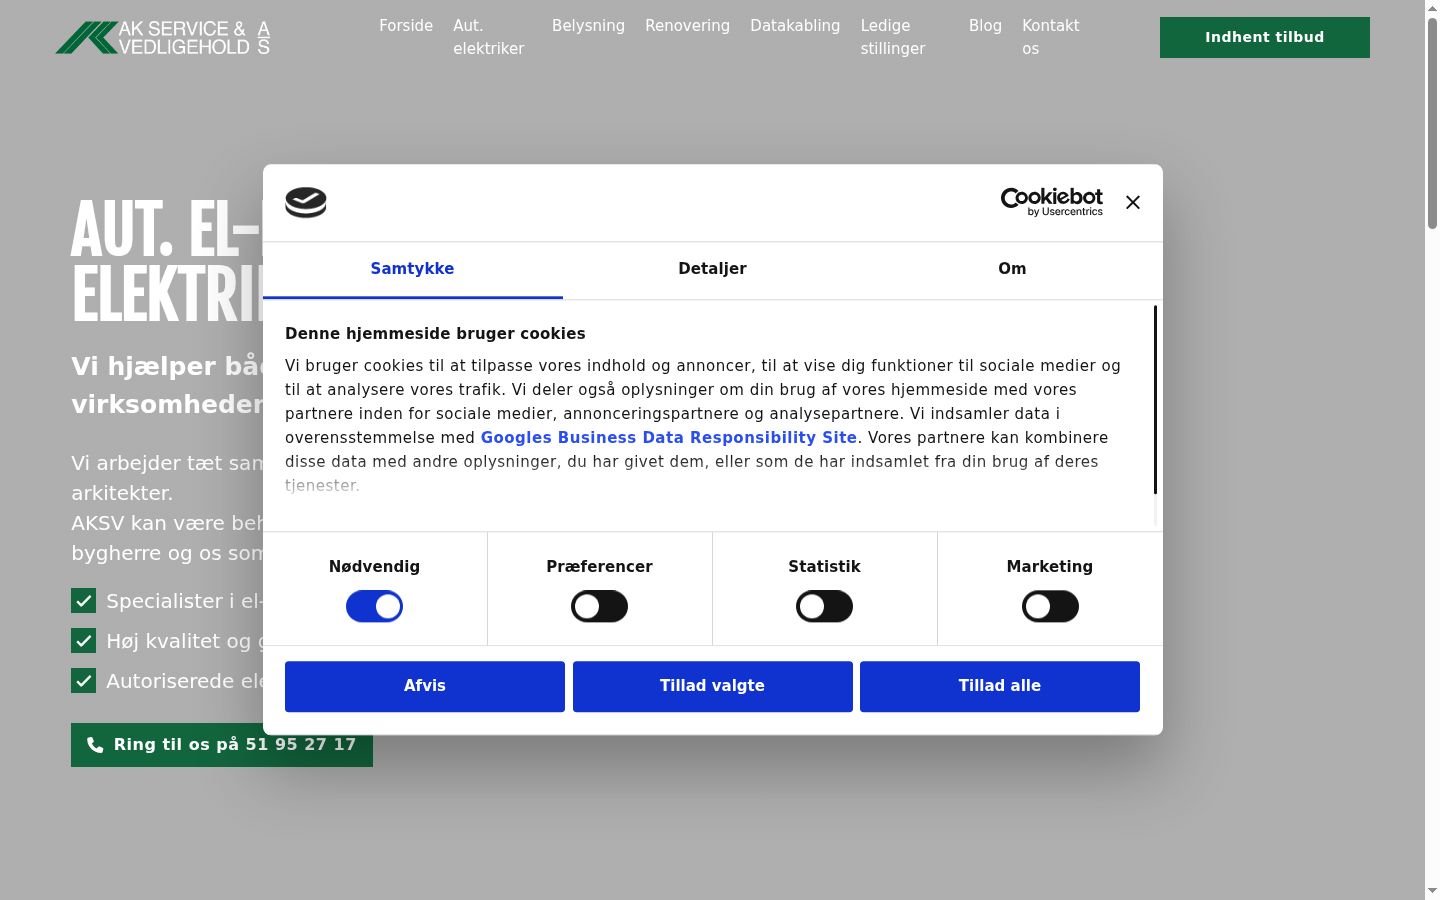1440x900 pixels.
Task: Click Tillad alle to accept cookies
Action: point(1000,686)
